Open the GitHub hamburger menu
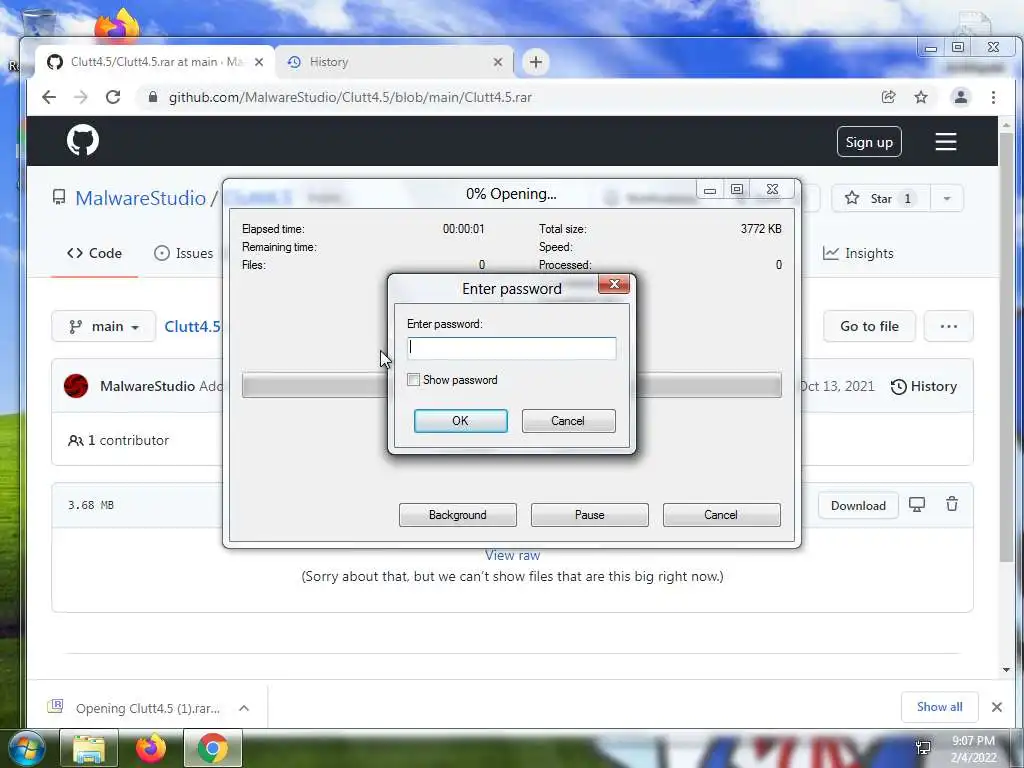 946,142
